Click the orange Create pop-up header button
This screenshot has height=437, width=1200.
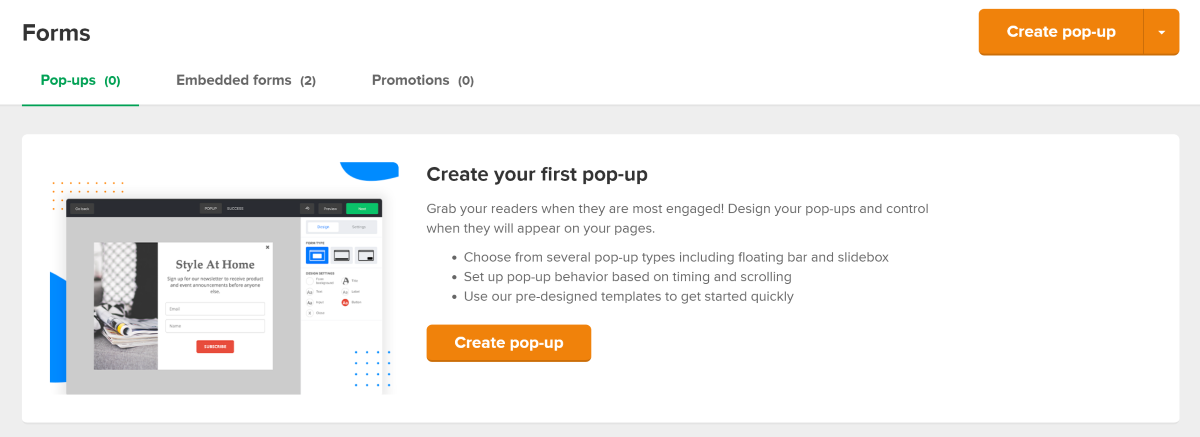pyautogui.click(x=1060, y=32)
